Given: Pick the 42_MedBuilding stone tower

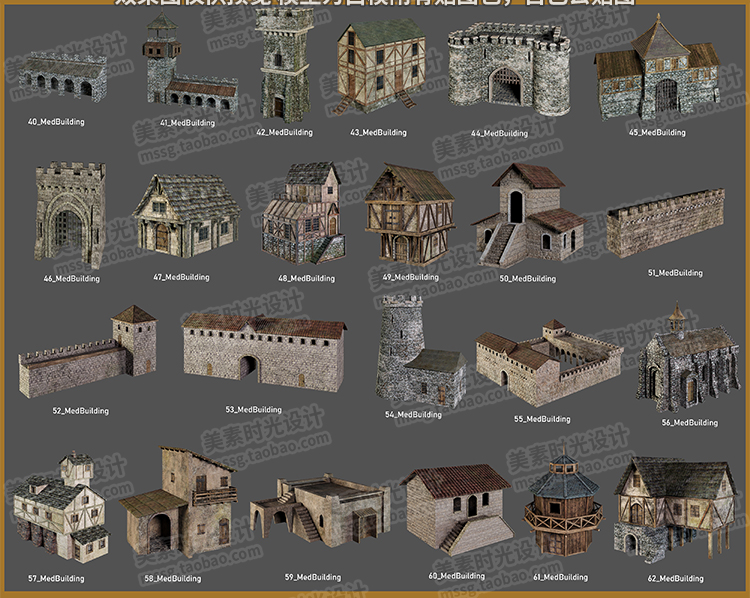Looking at the screenshot, I should tap(285, 65).
